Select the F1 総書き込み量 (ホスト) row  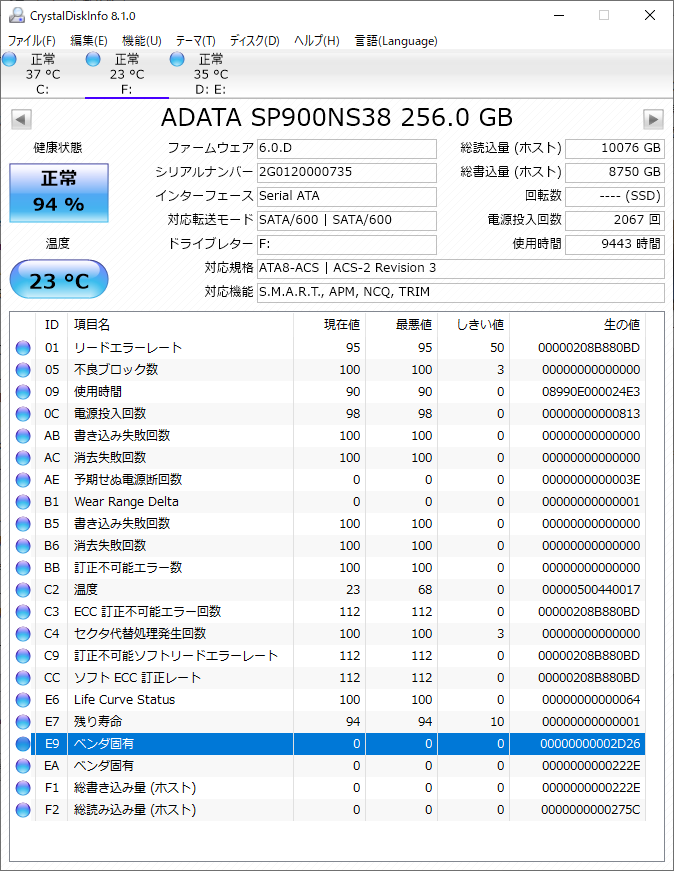click(x=328, y=788)
